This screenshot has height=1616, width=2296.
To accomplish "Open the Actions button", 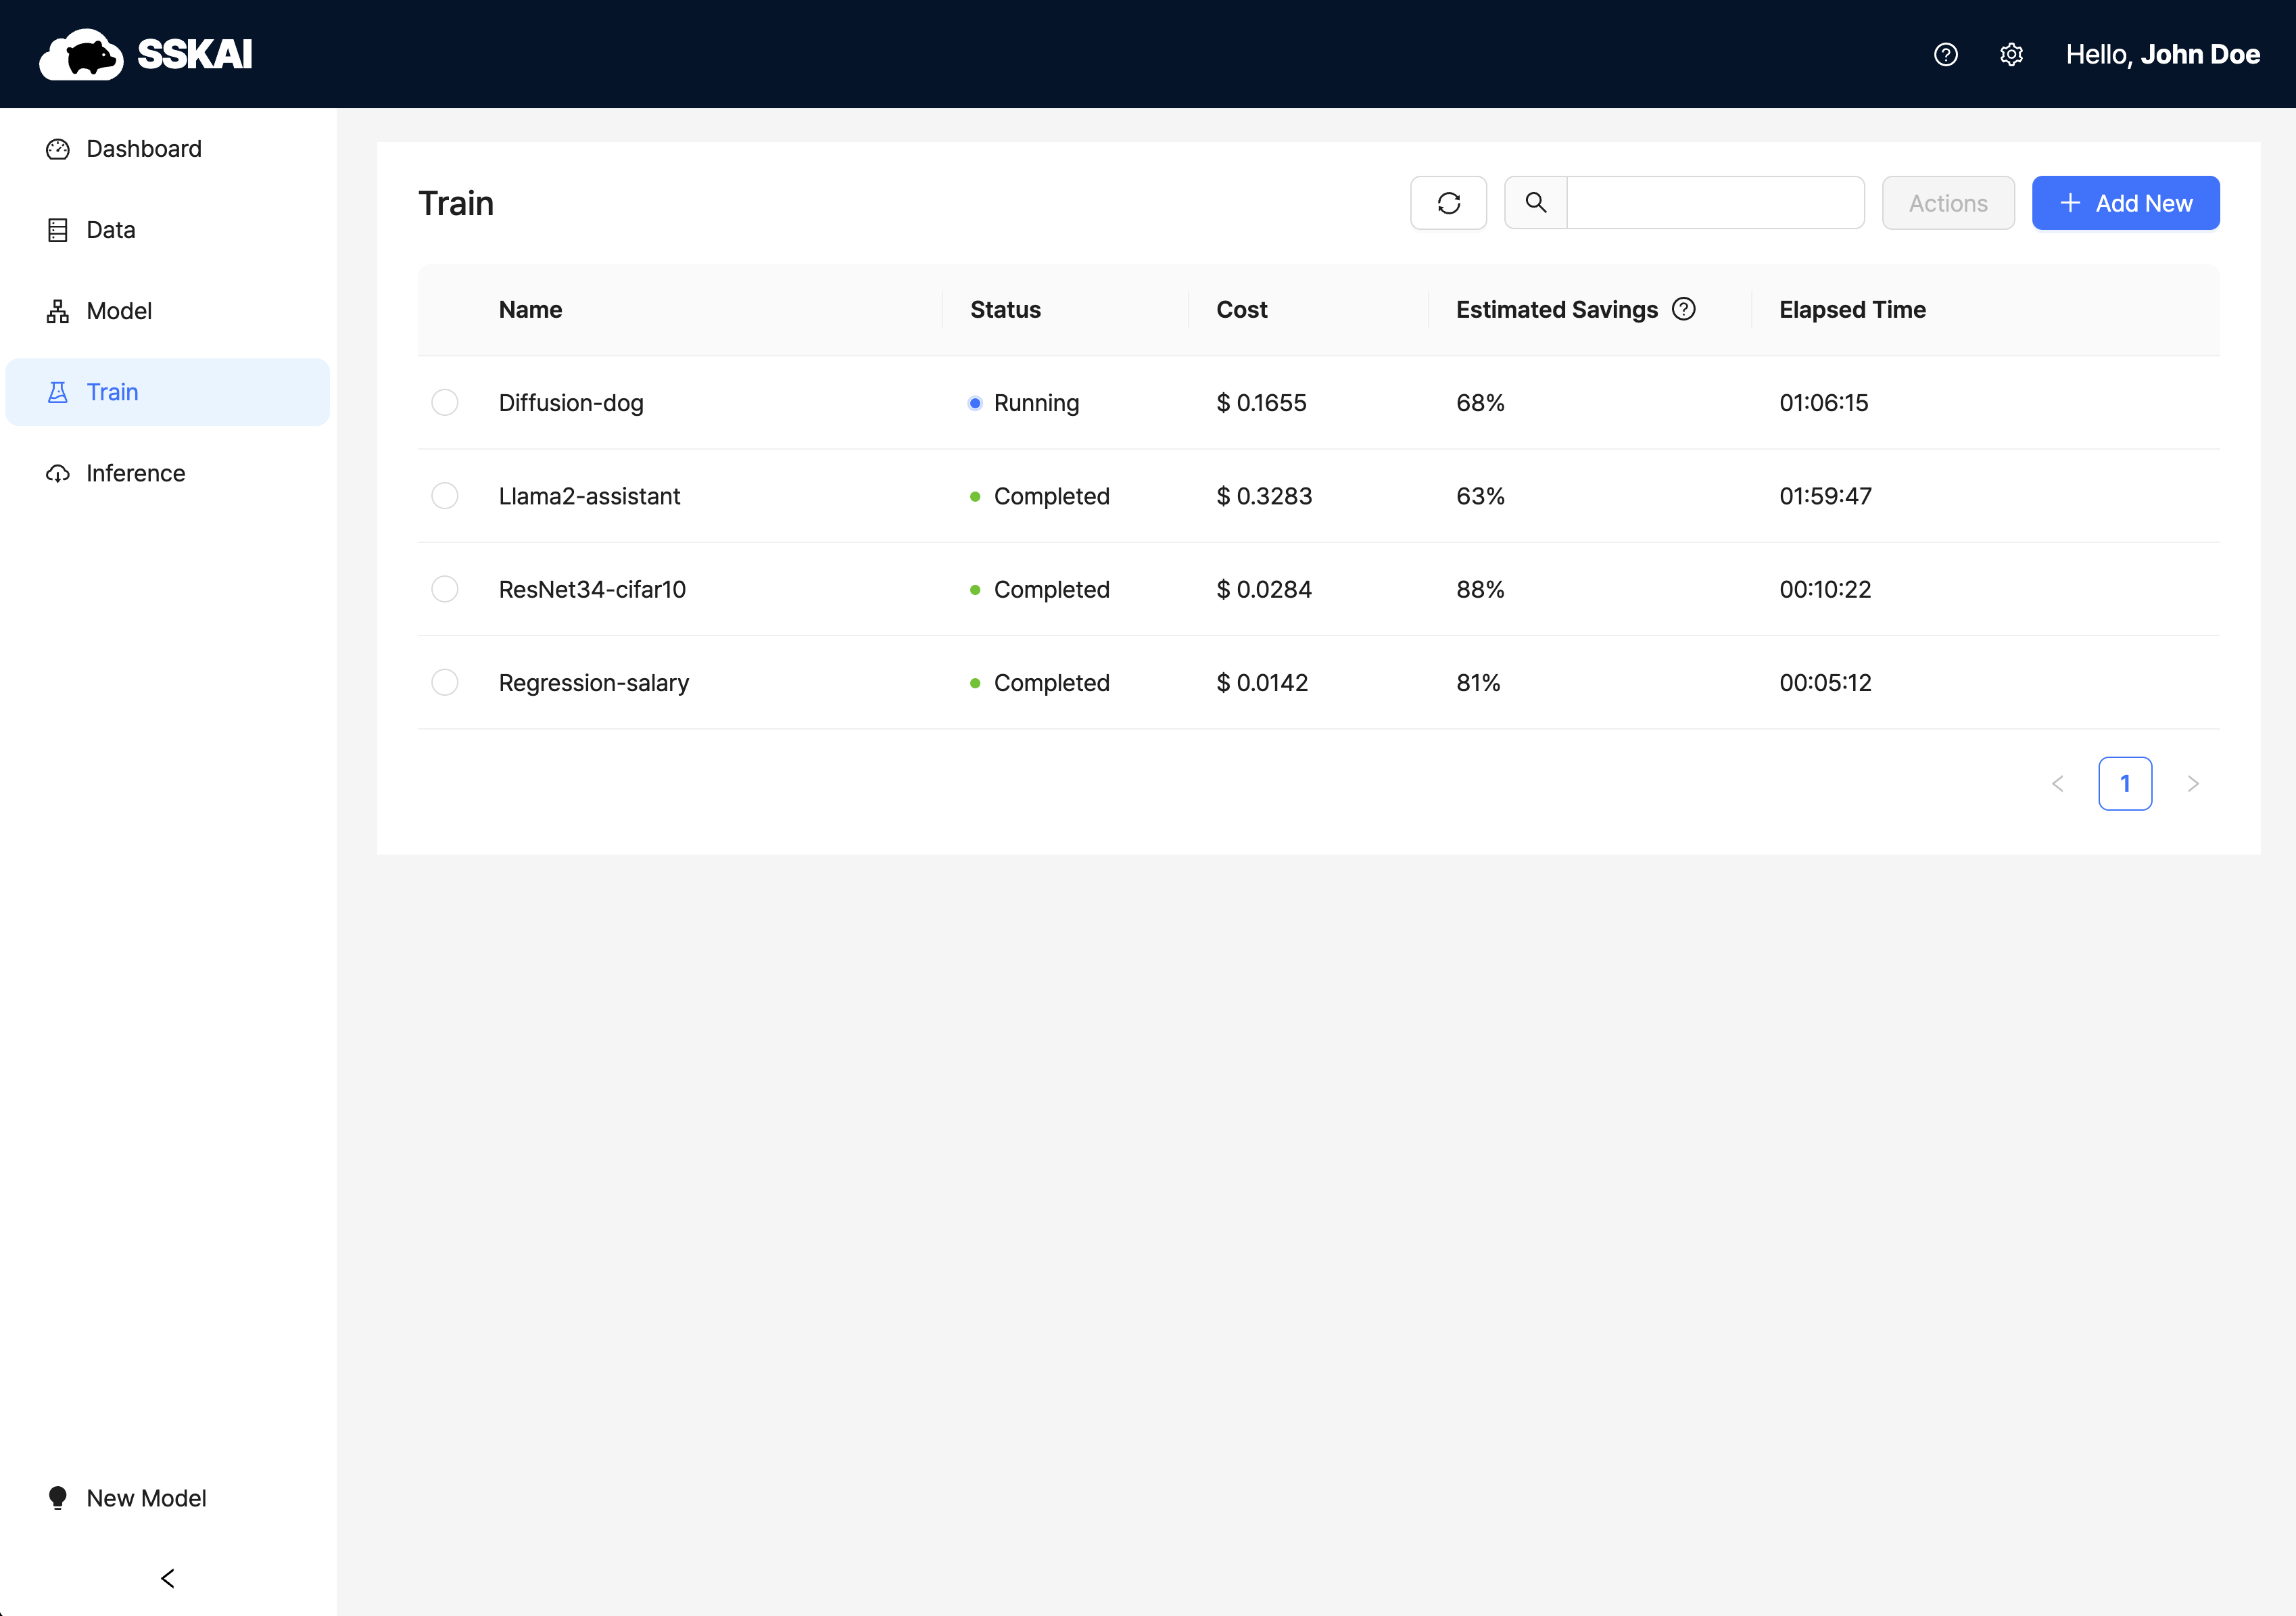I will (1947, 203).
